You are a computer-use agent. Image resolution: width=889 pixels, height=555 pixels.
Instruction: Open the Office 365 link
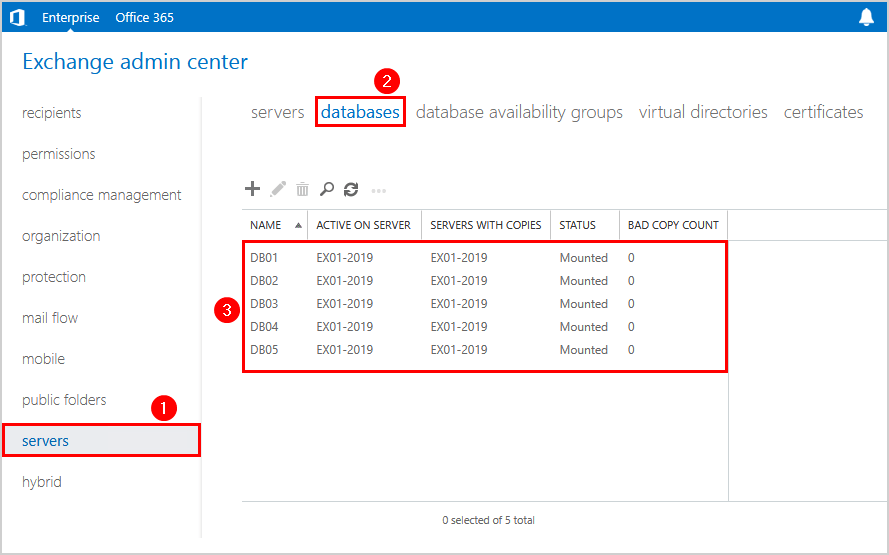click(144, 17)
